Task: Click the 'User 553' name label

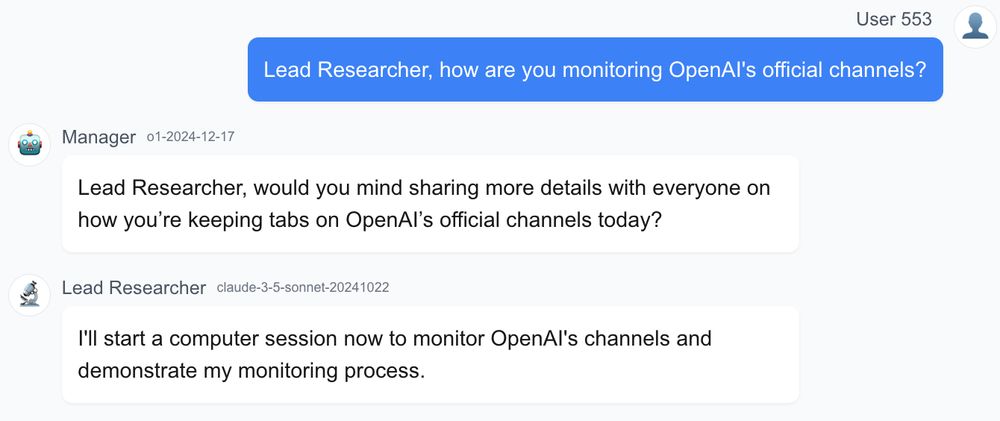Action: 893,19
